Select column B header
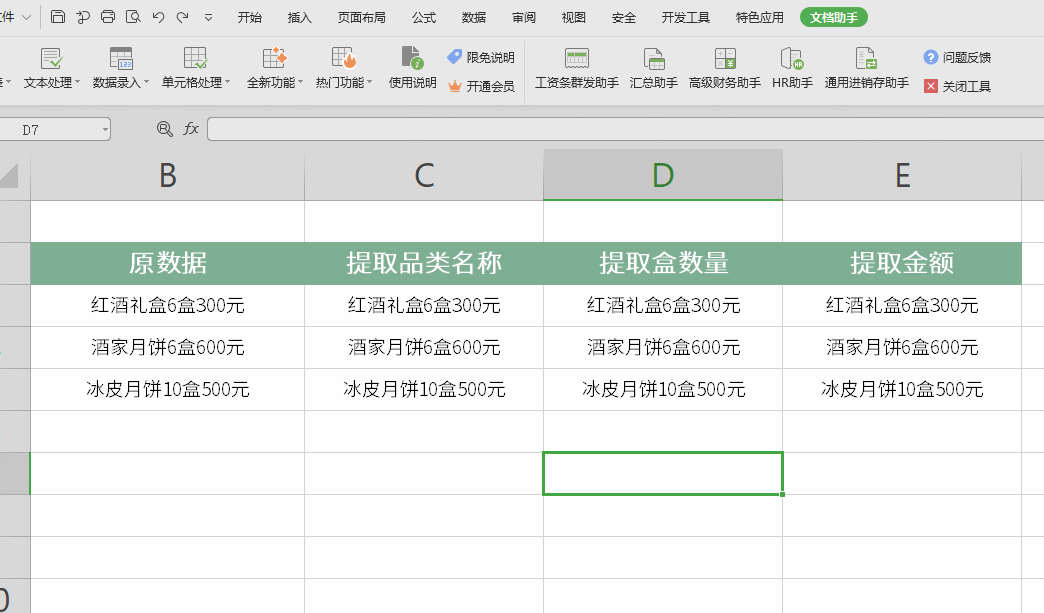Image resolution: width=1044 pixels, height=613 pixels. (x=168, y=176)
